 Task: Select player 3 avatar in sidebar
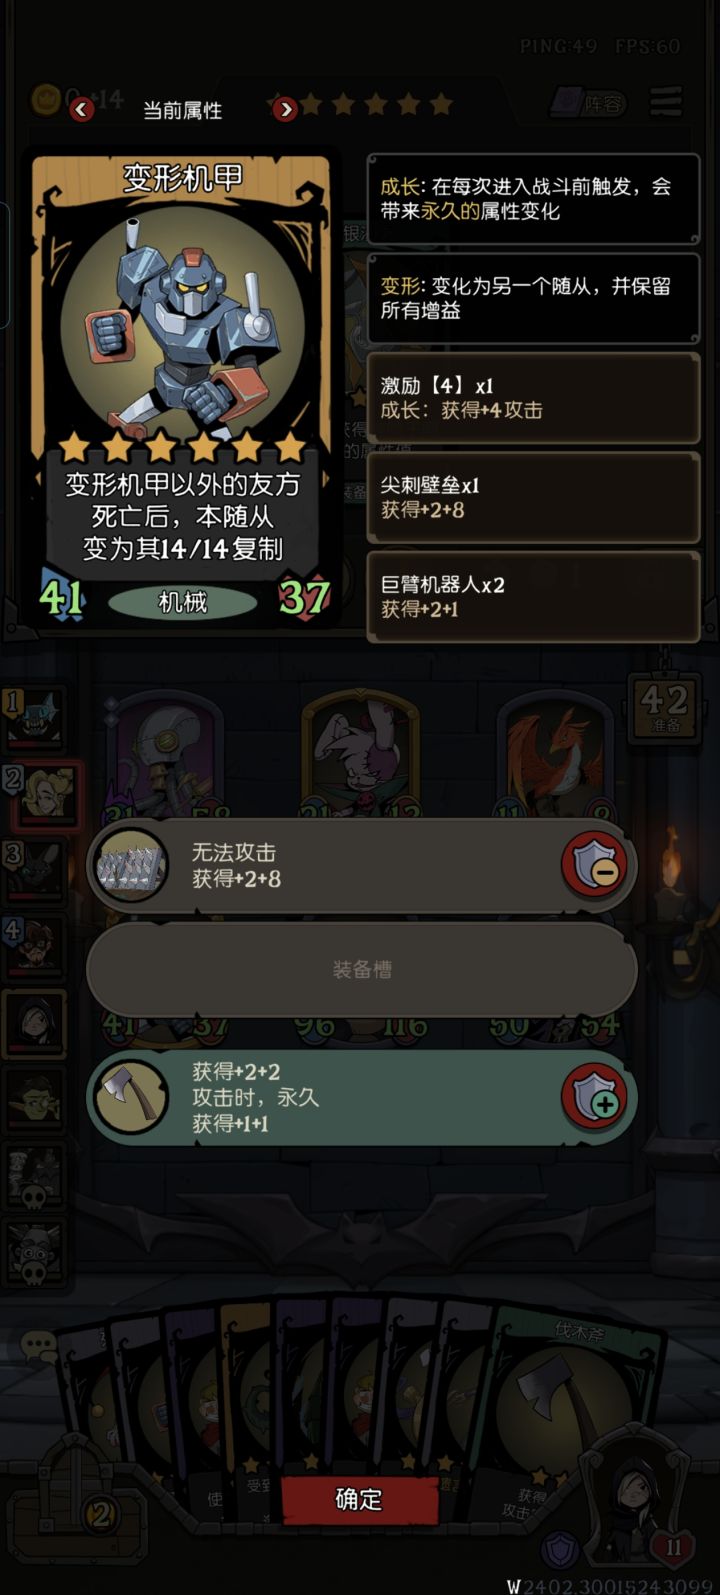click(x=36, y=870)
